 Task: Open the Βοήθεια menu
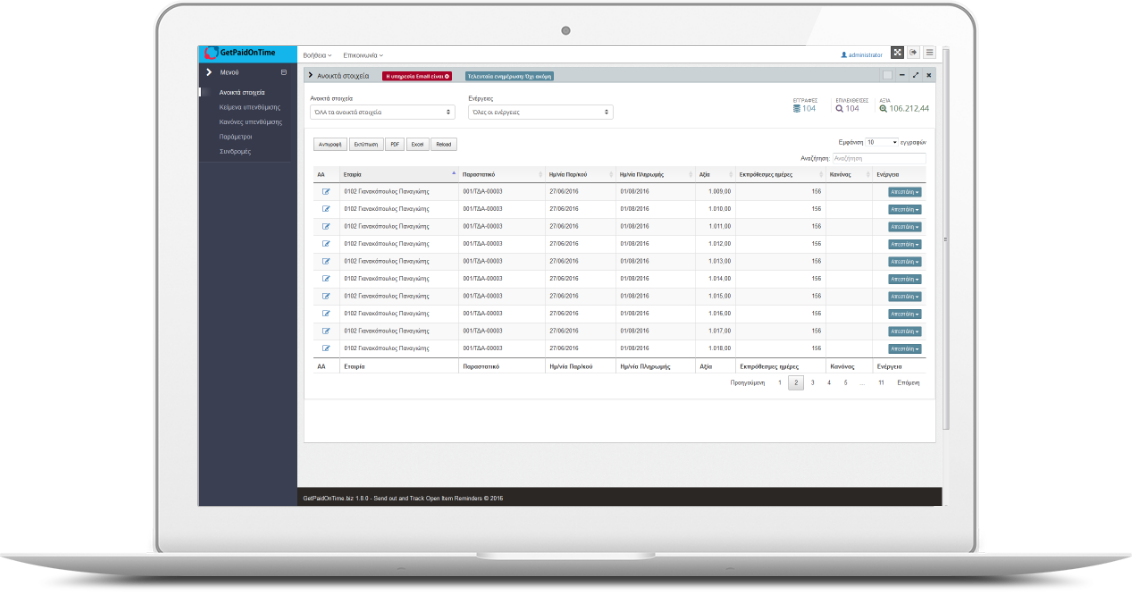(317, 55)
